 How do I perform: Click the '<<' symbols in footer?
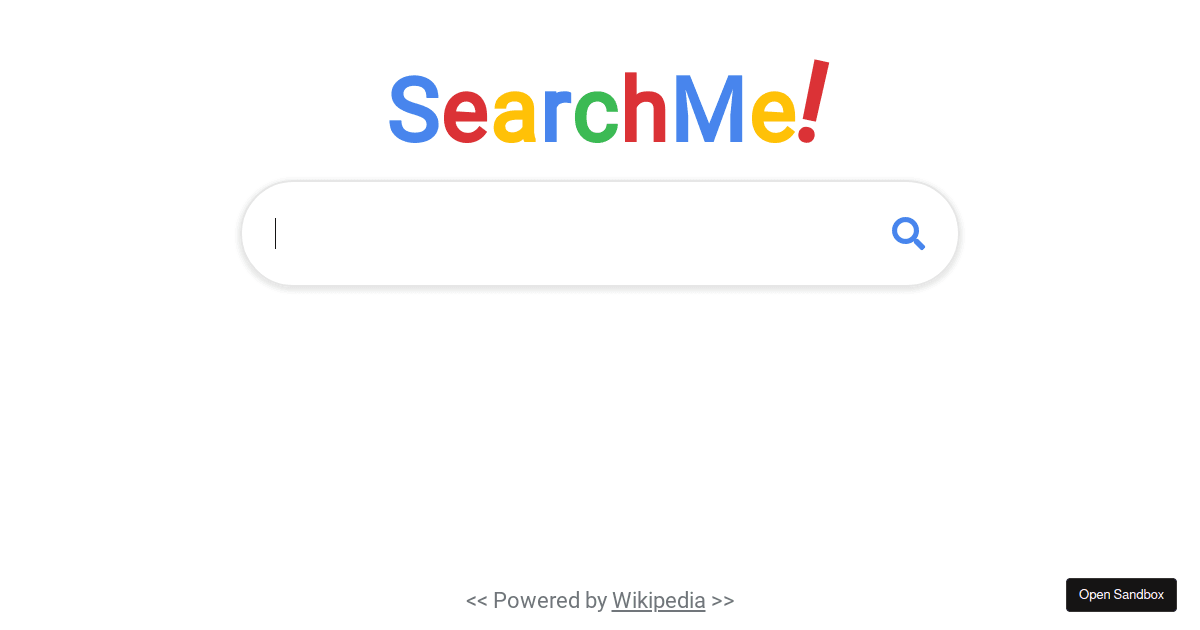[477, 601]
